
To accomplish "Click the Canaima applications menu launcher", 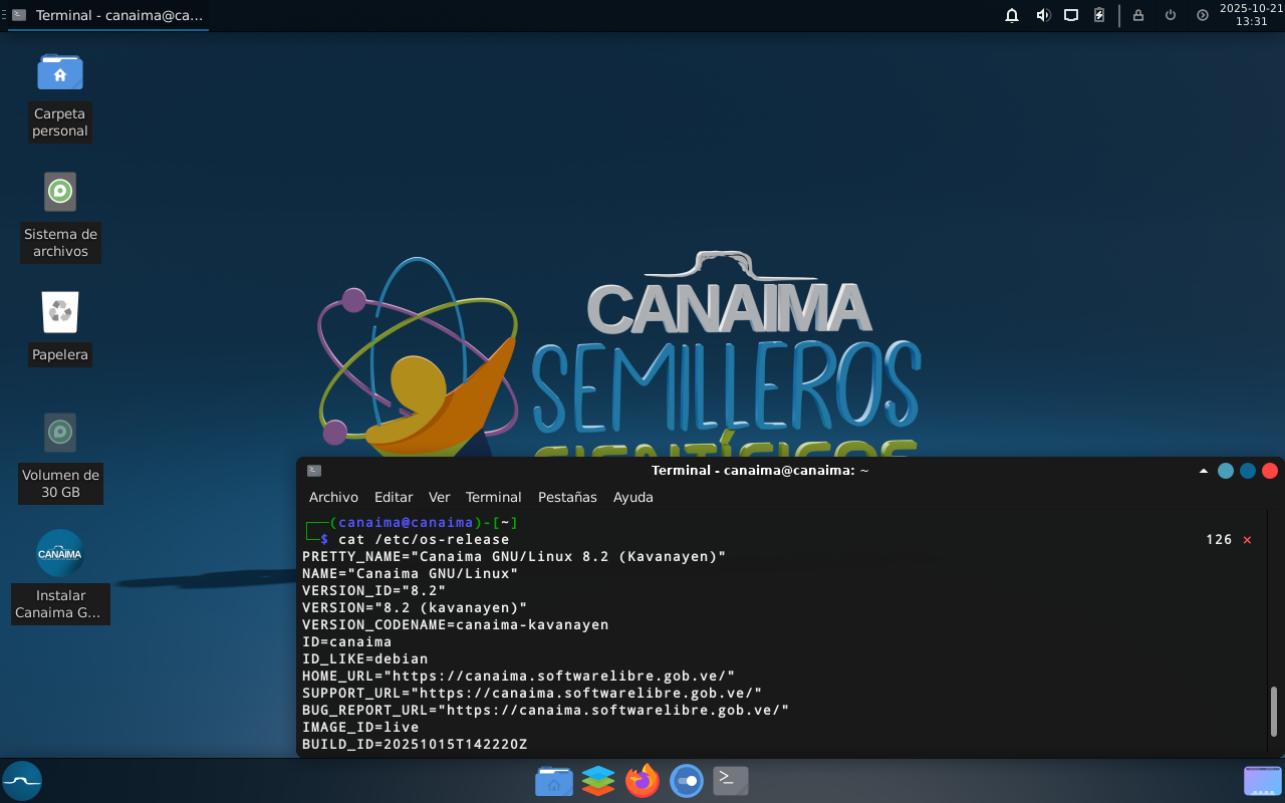I will (x=22, y=780).
